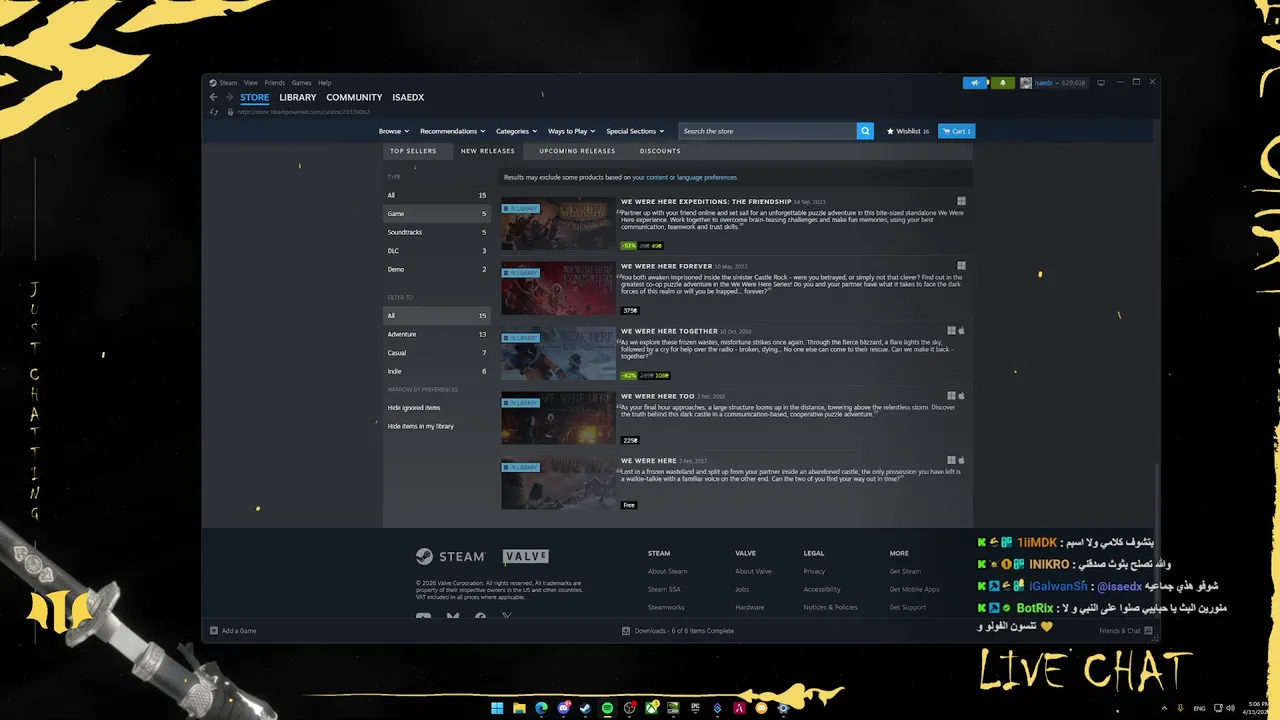Expand the Ways to Play dropdown
The width and height of the screenshot is (1280, 720).
coord(571,131)
